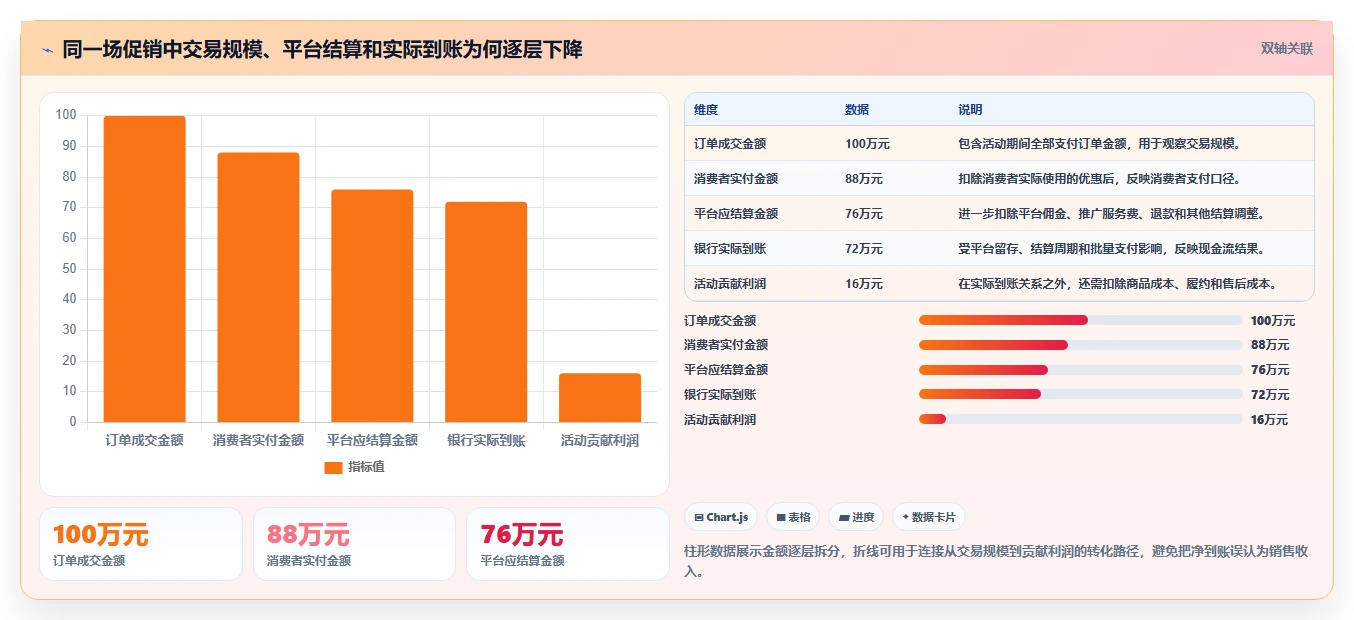Click the 72万元 value beside the progress bar
The image size is (1354, 620).
click(1270, 395)
